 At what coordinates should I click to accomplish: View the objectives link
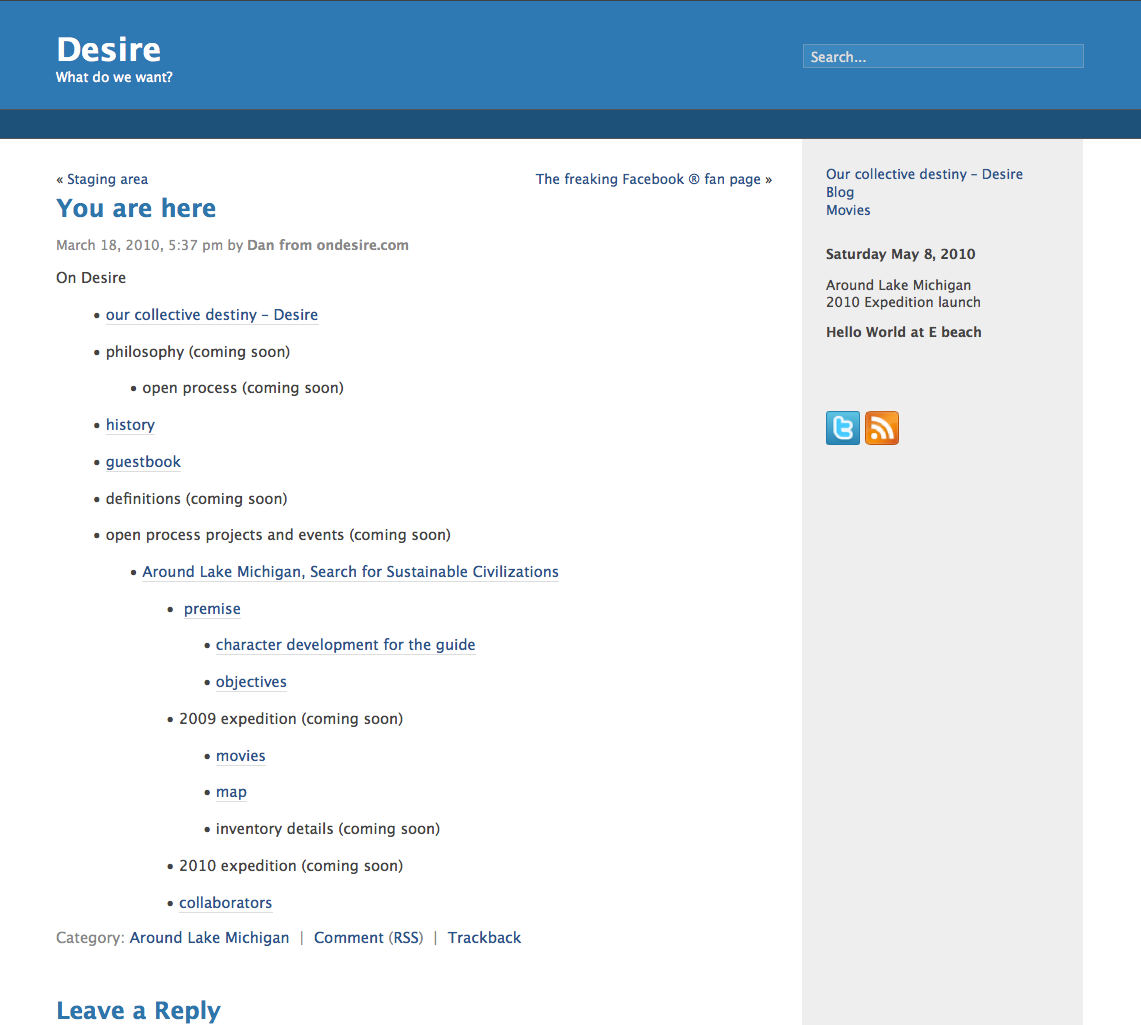click(x=251, y=682)
